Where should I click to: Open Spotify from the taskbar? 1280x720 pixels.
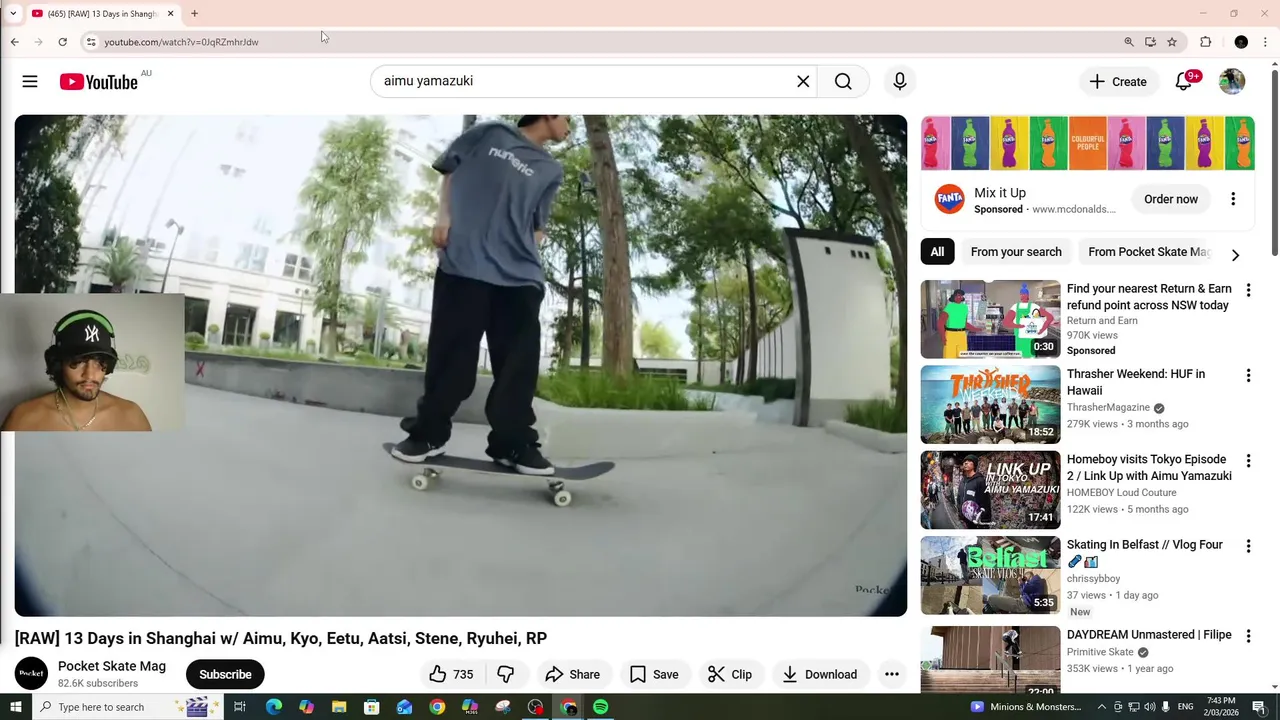(600, 707)
